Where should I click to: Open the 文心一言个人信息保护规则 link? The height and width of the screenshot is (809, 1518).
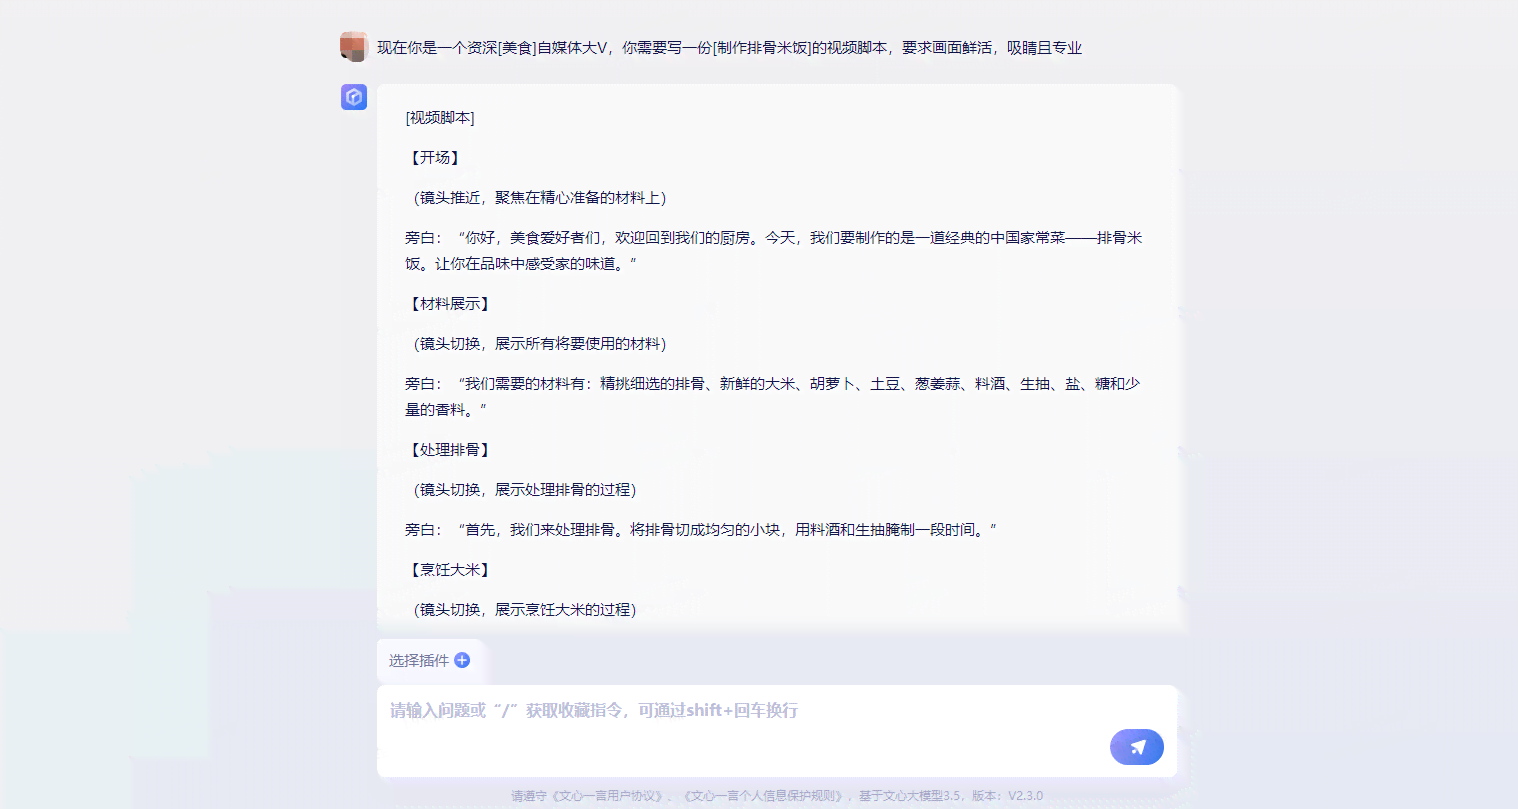click(763, 796)
